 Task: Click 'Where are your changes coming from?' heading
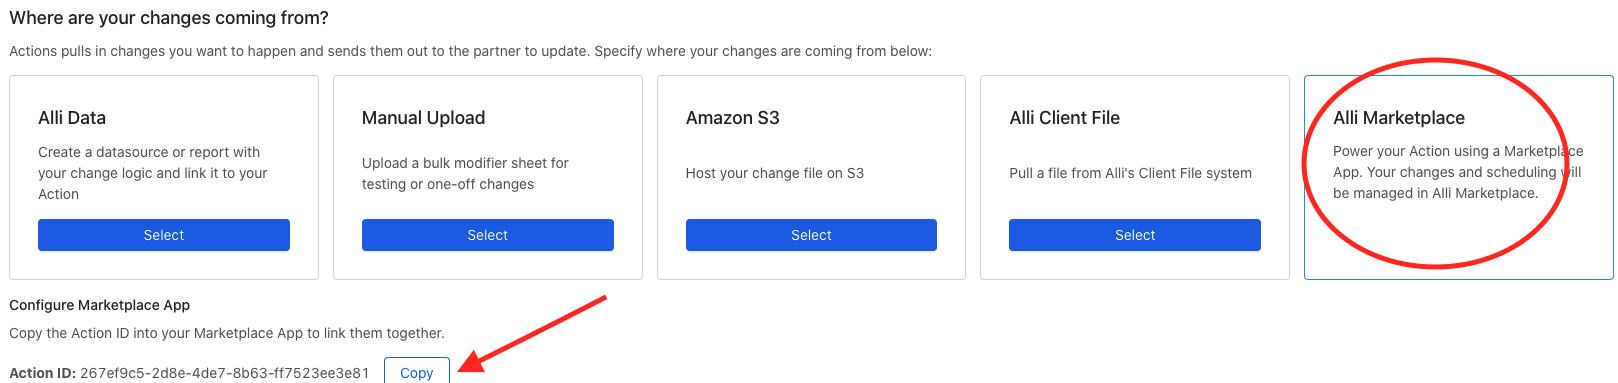(x=169, y=18)
